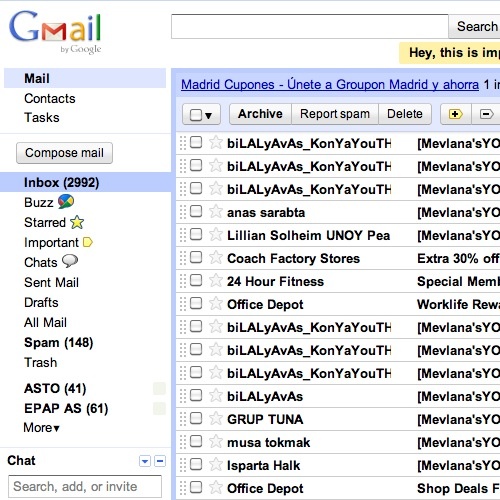Select the Lillian Solheim UNOY Pea checkbox
The width and height of the screenshot is (500, 500).
point(196,234)
